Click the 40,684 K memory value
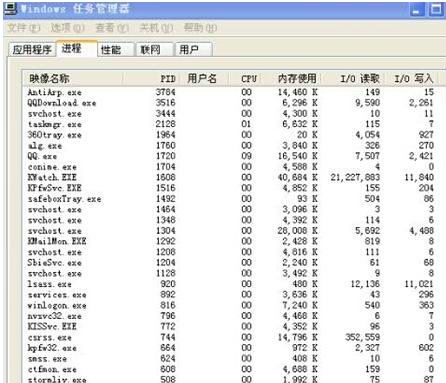Image resolution: width=446 pixels, height=383 pixels. coord(297,177)
